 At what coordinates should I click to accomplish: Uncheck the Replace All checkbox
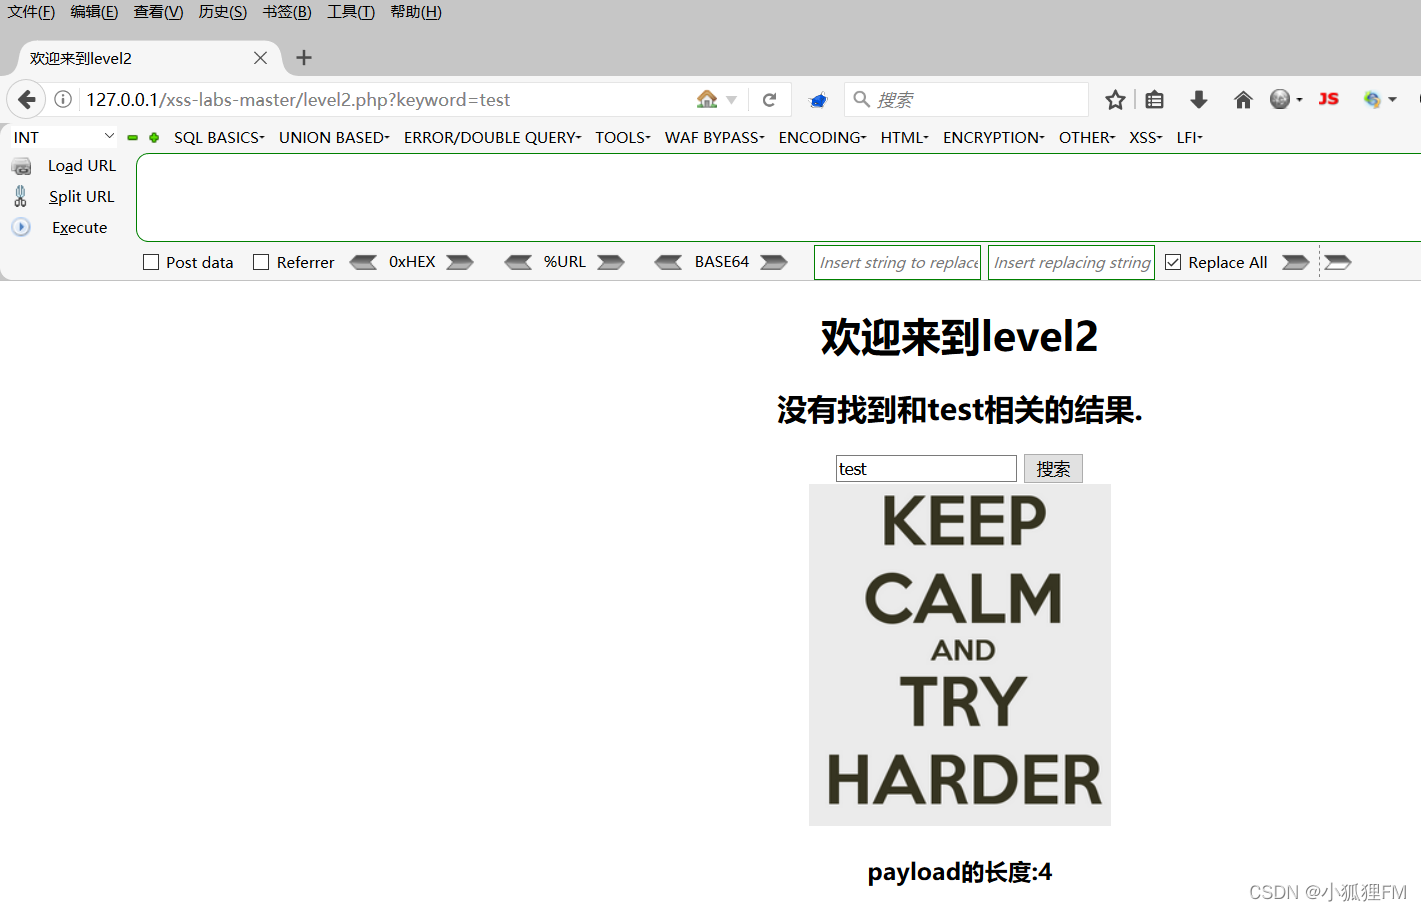(x=1173, y=262)
